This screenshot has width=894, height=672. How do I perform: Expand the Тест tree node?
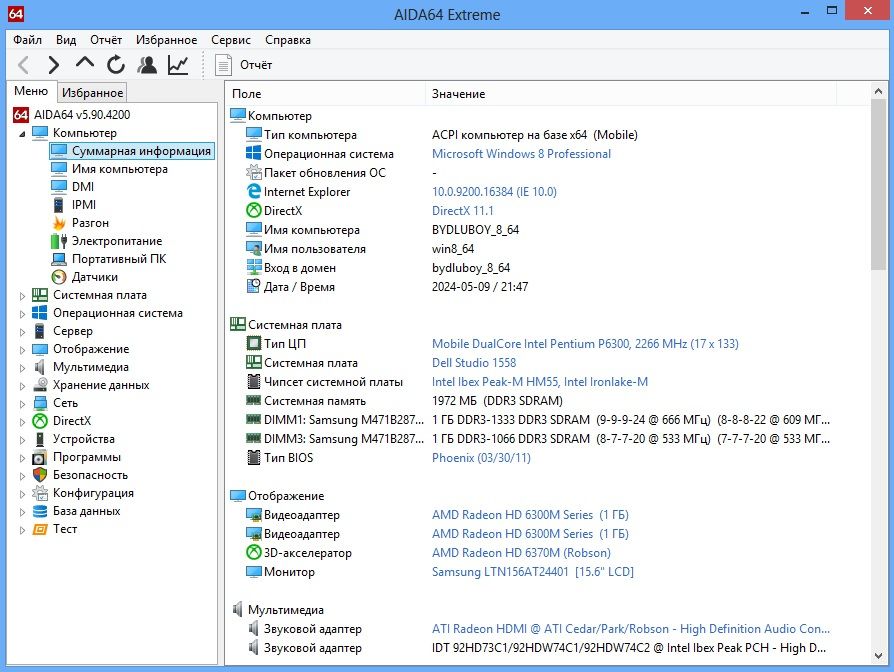tap(22, 530)
